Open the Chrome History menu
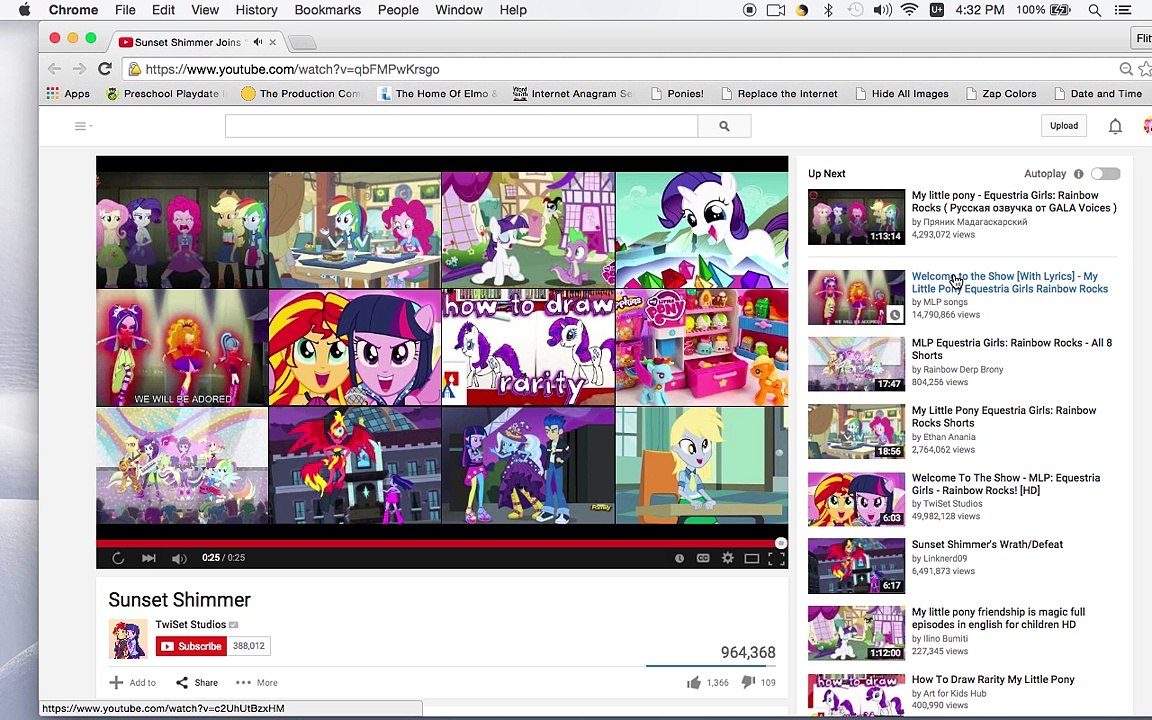 (256, 10)
